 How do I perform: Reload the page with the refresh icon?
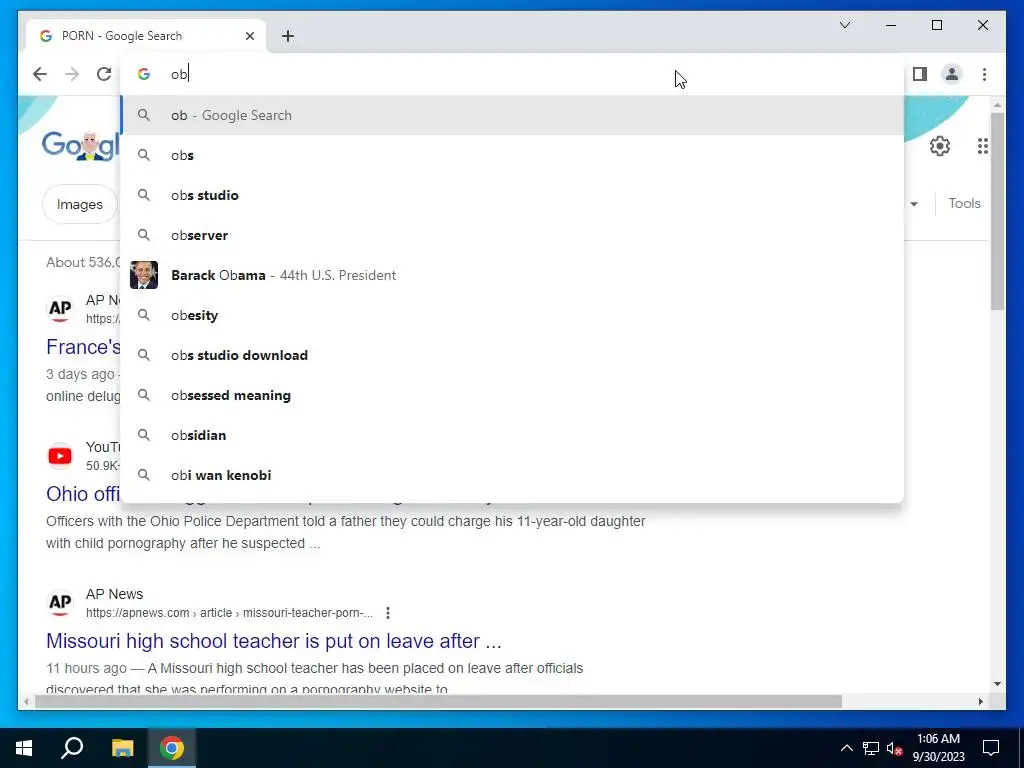click(104, 74)
